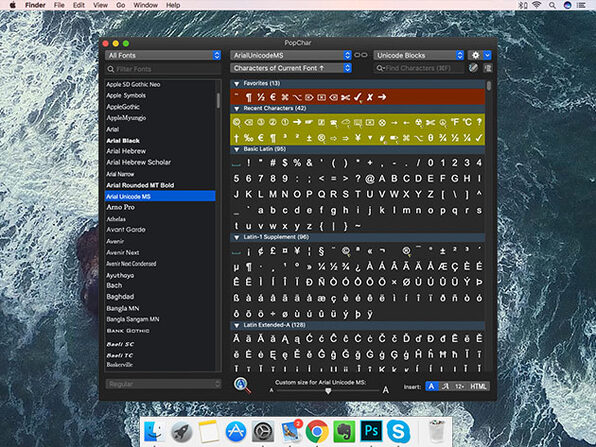Pick the right arrow in Favorites

coord(382,97)
